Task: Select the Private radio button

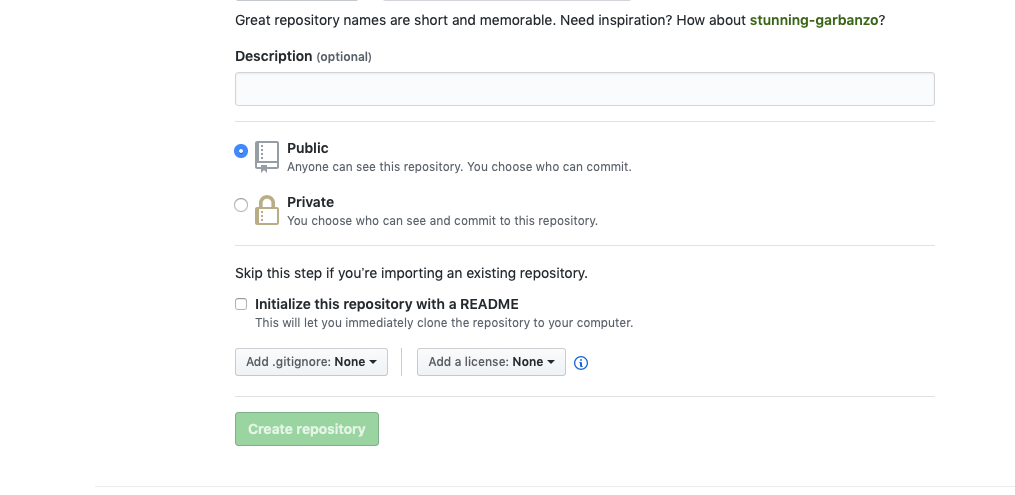Action: click(x=241, y=205)
